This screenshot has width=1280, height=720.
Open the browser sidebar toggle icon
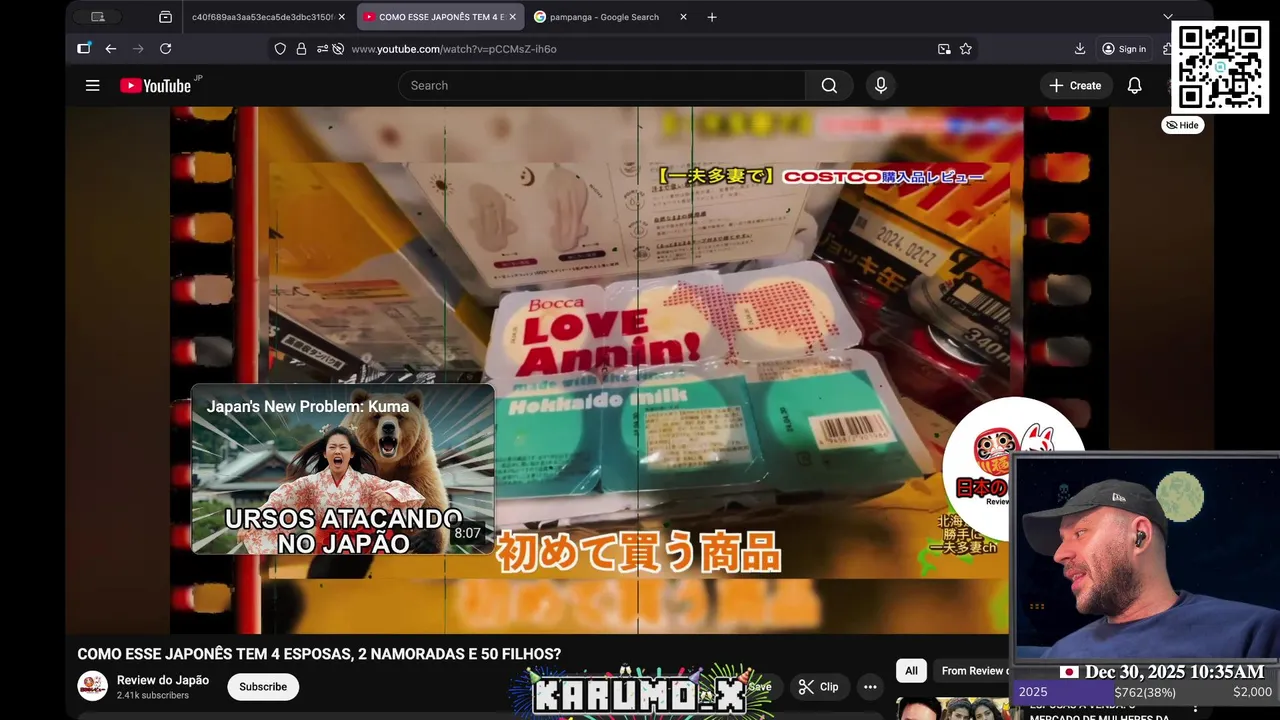click(84, 48)
